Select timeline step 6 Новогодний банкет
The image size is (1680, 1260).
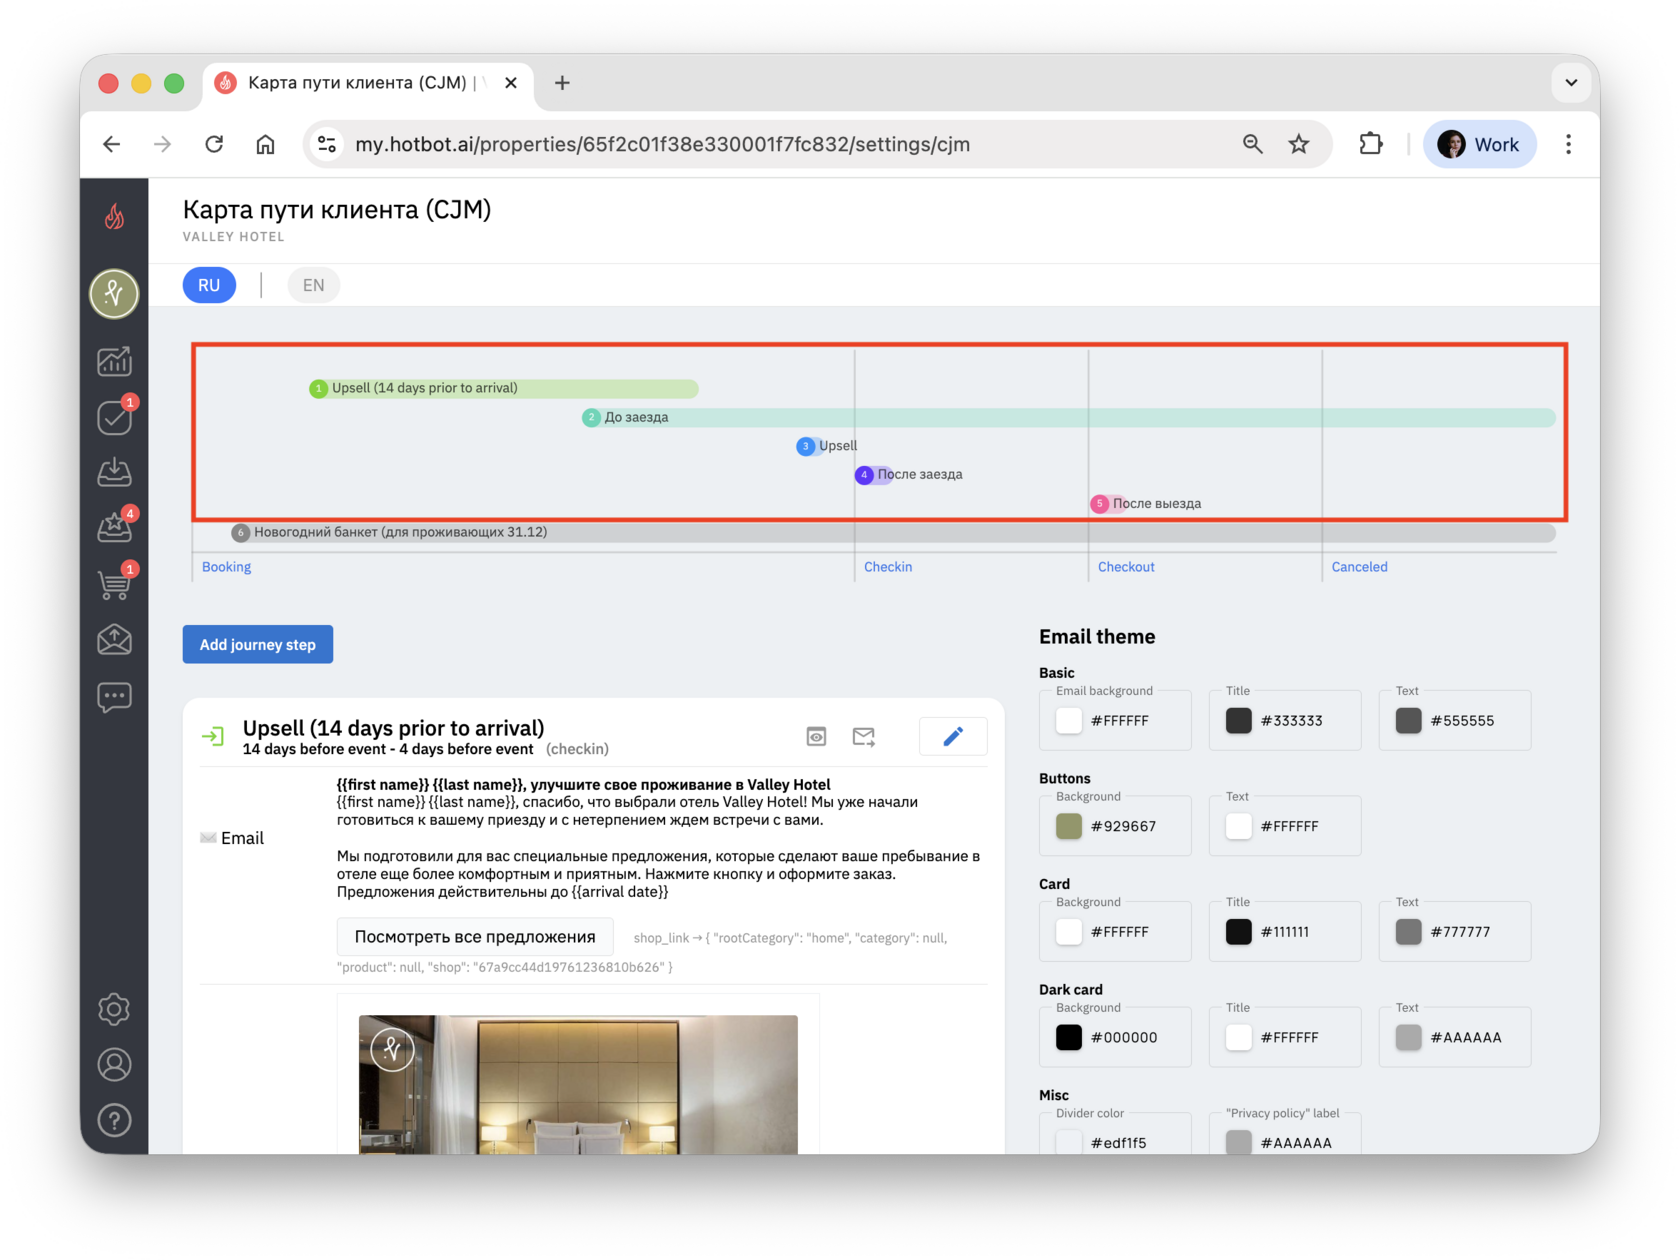tap(893, 533)
